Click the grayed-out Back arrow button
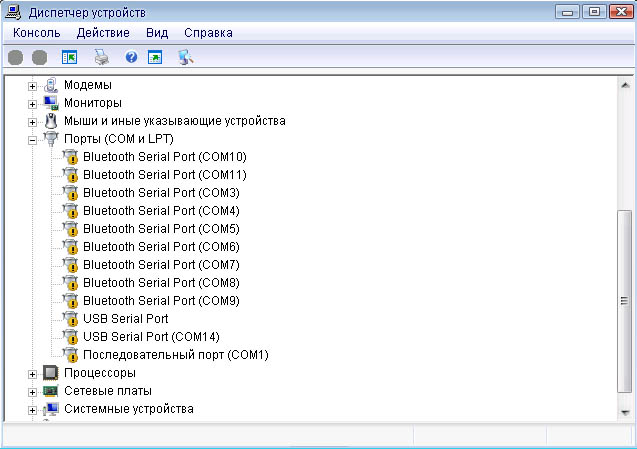The width and height of the screenshot is (637, 449). coord(15,58)
